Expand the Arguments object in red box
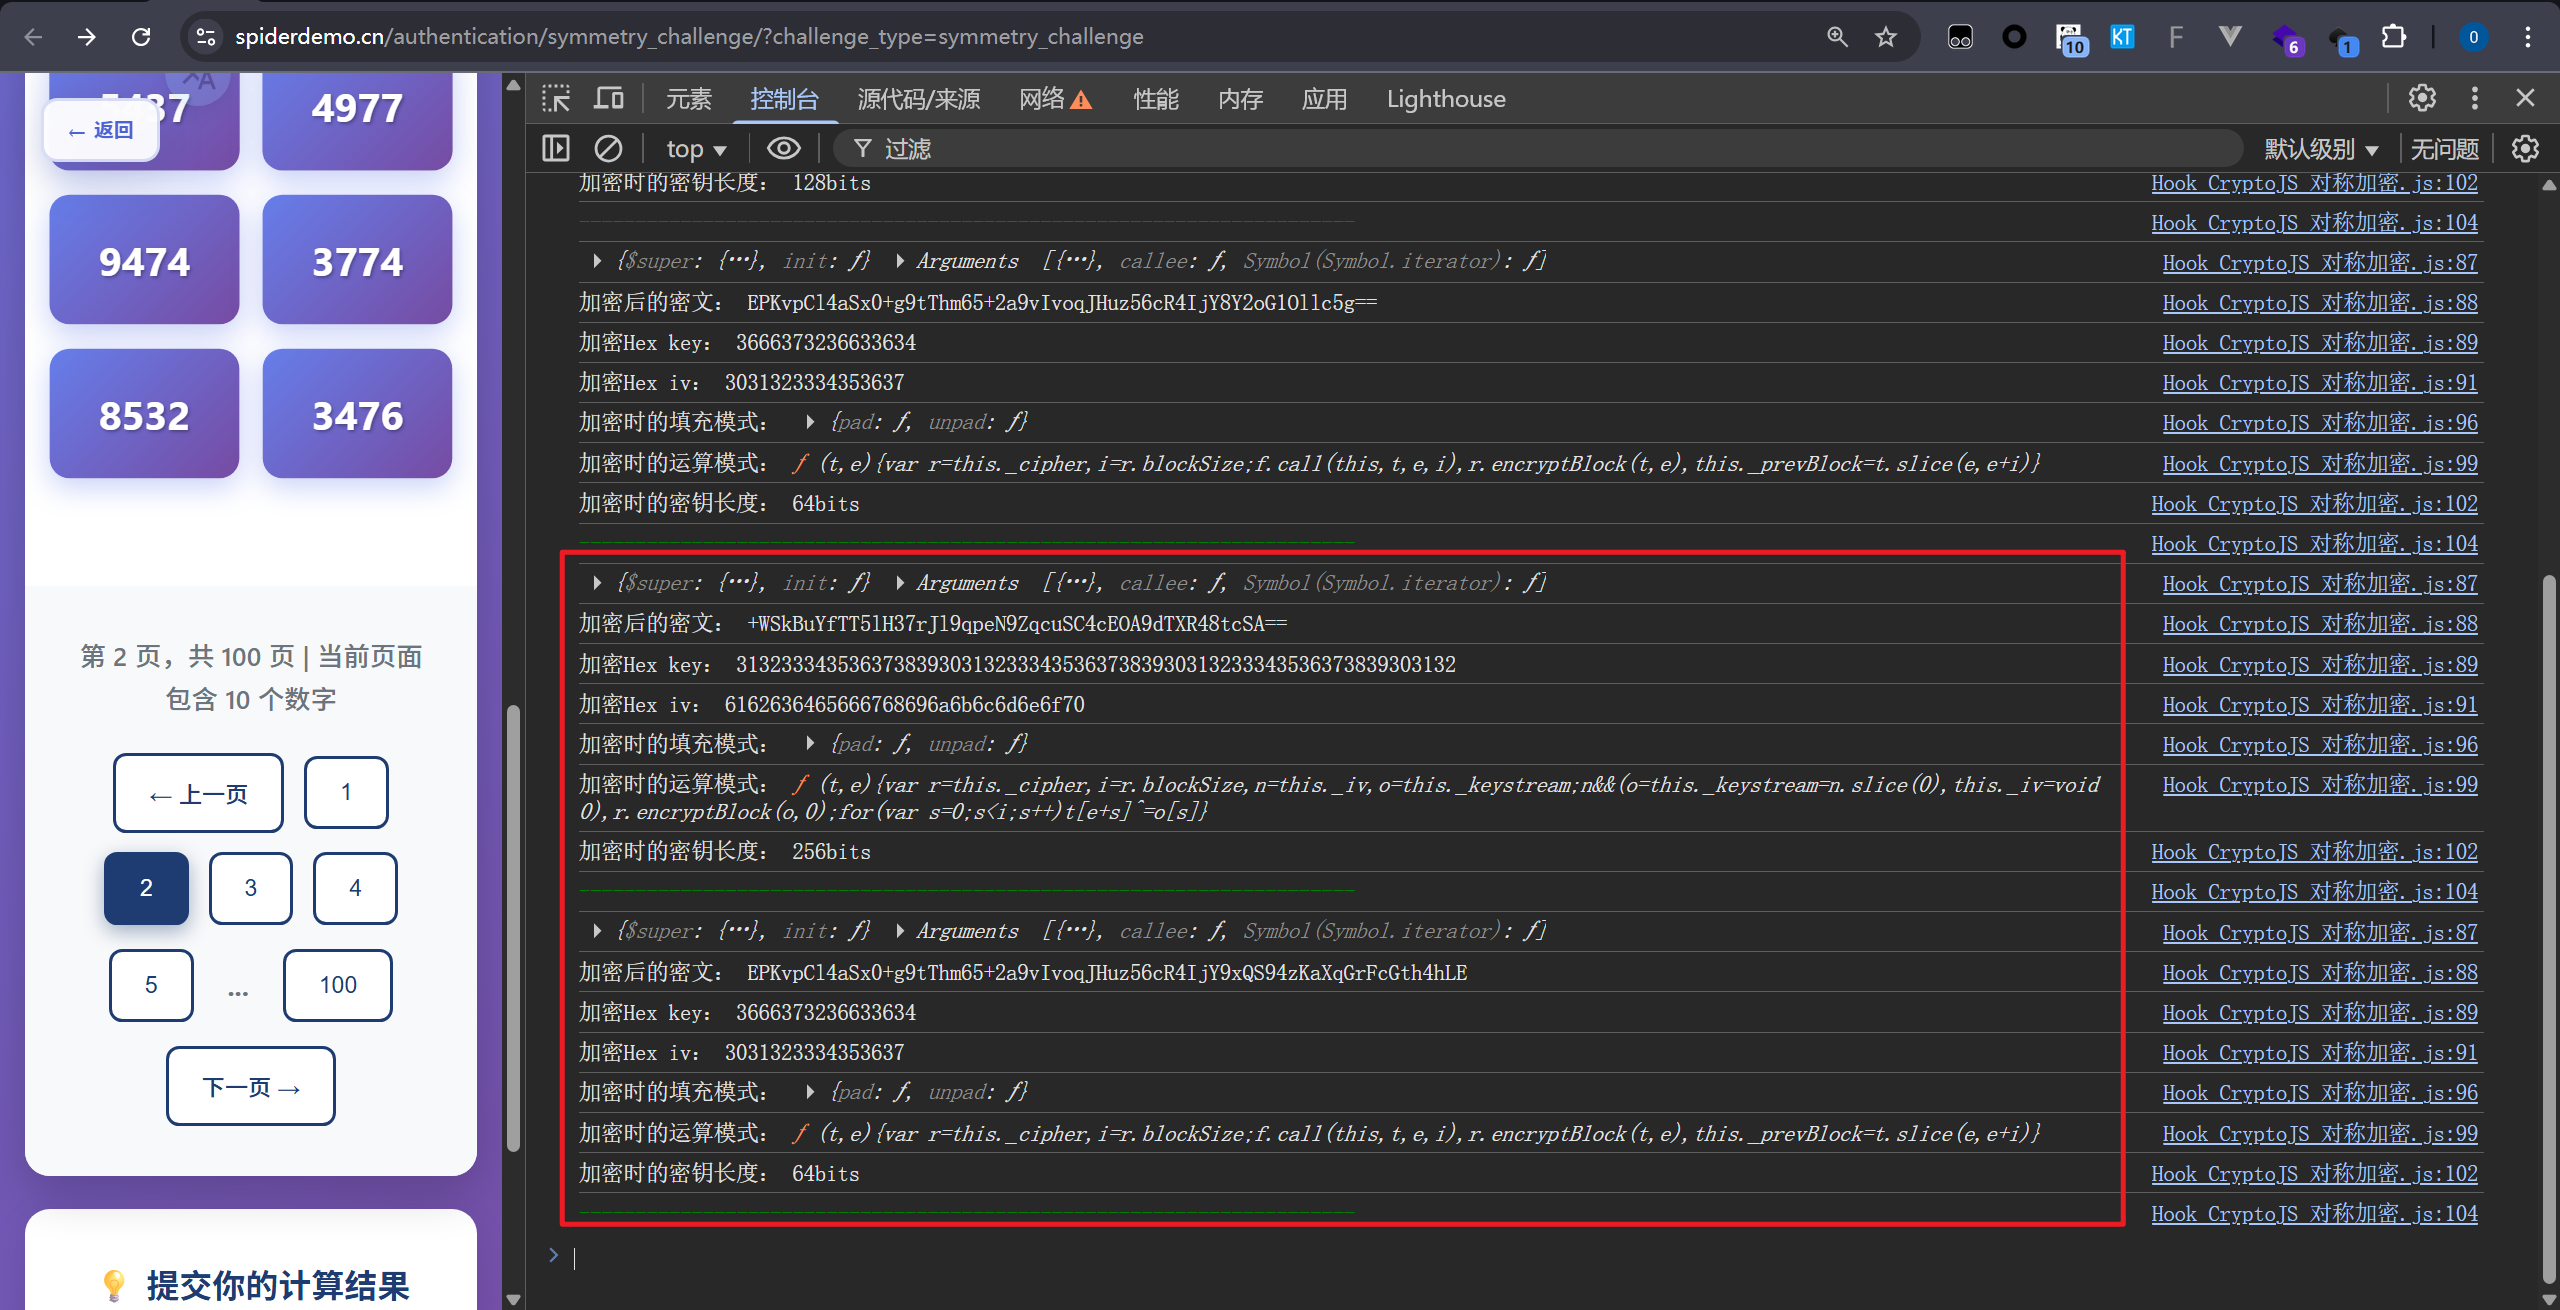Viewport: 2560px width, 1310px height. (x=900, y=583)
